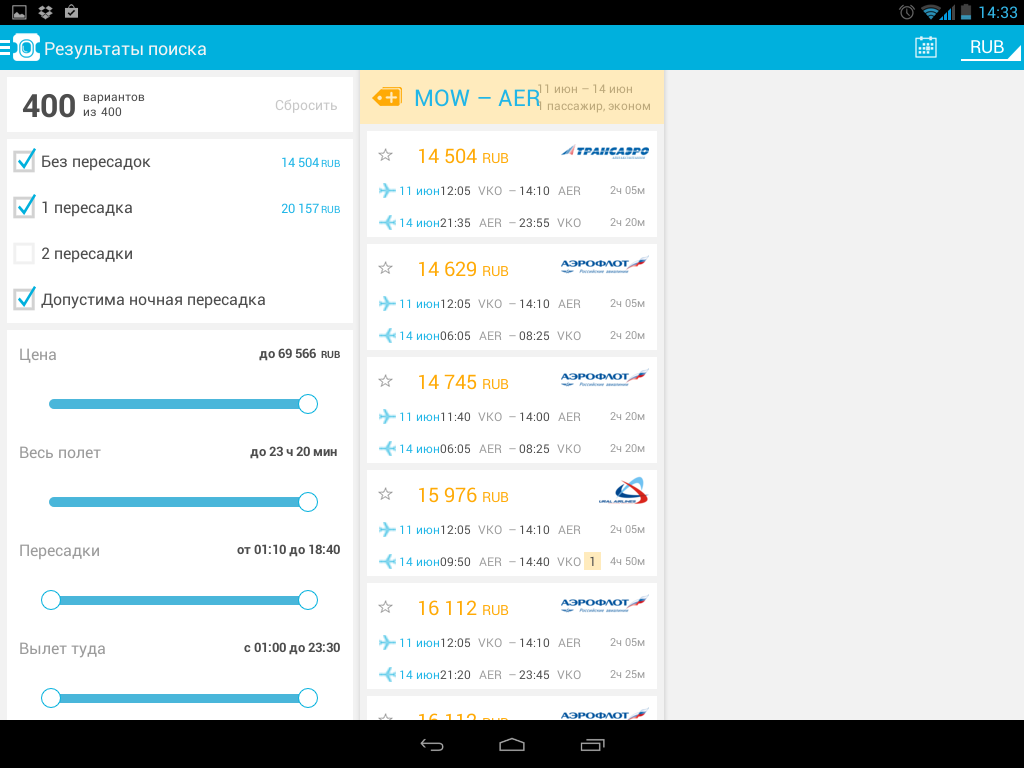The width and height of the screenshot is (1024, 768).
Task: Tap the 14 504 RUB price for direct flights
Action: pos(310,163)
